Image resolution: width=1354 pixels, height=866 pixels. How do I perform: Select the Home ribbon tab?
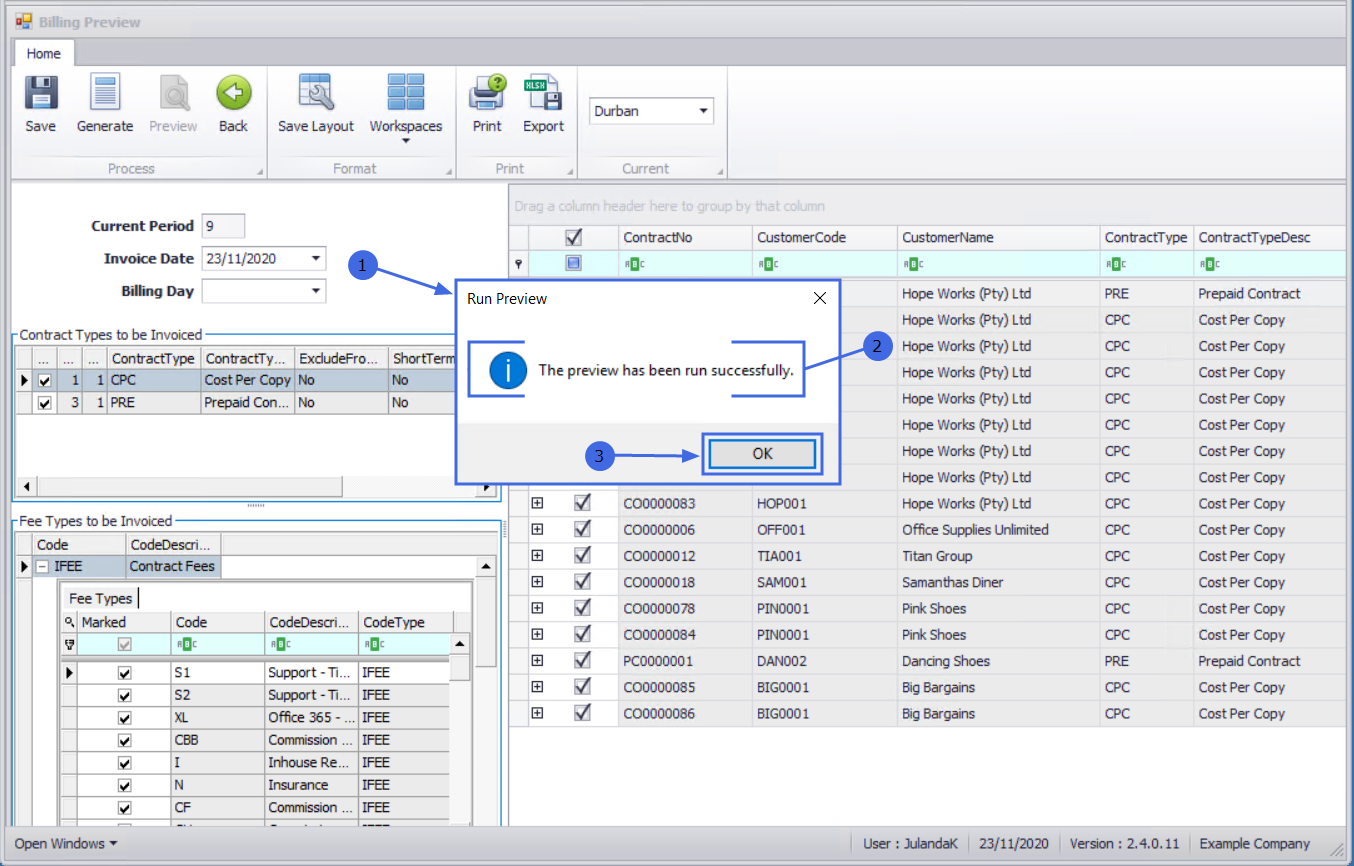click(x=43, y=54)
